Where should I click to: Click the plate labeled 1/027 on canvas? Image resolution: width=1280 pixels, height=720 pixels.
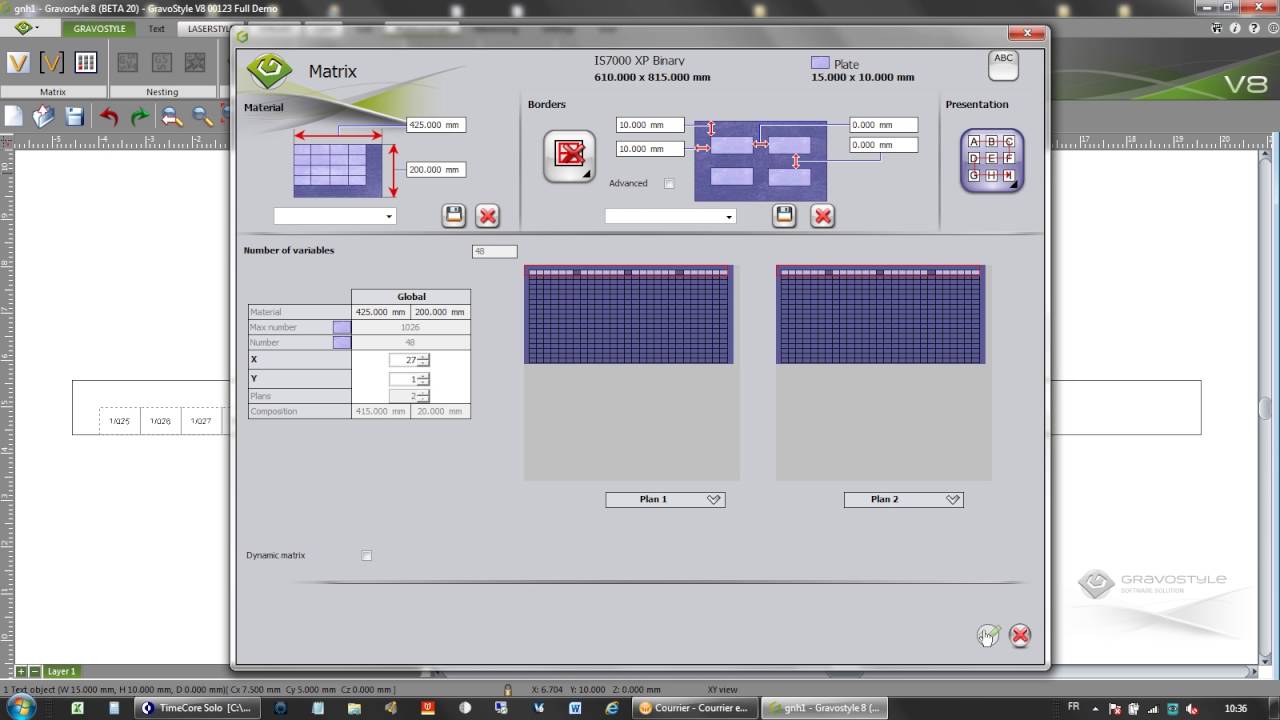(x=202, y=421)
